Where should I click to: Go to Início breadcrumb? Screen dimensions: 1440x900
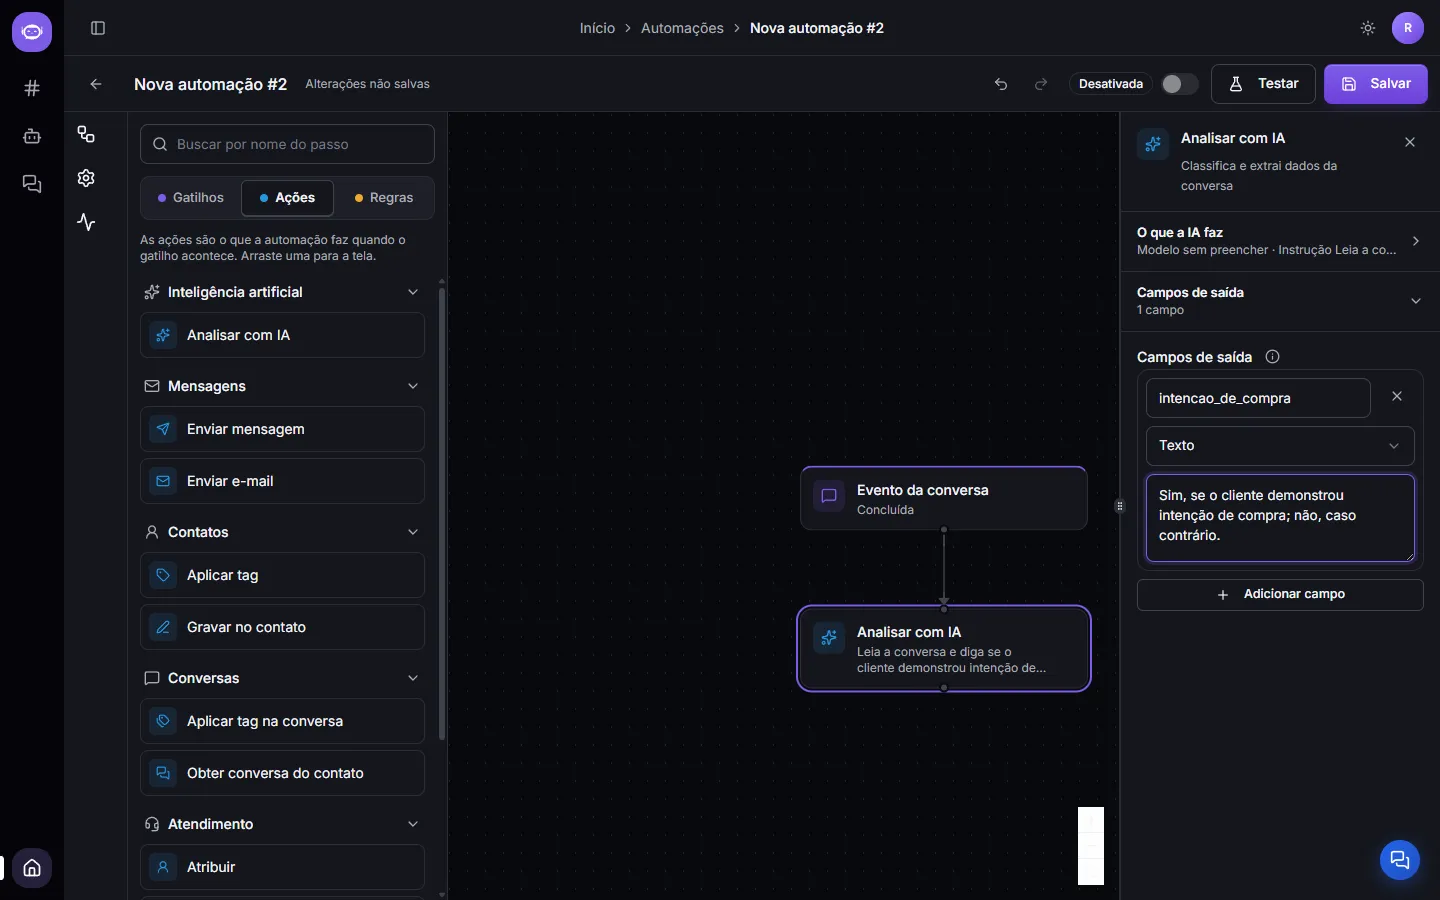(x=597, y=28)
